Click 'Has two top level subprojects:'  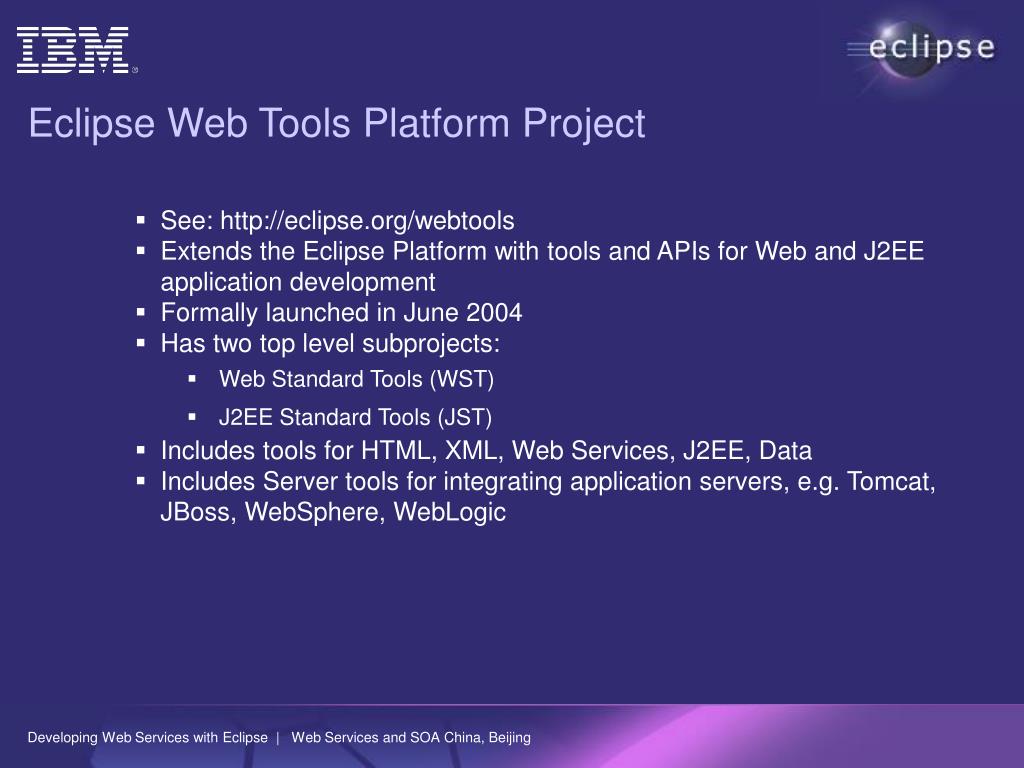tap(330, 344)
